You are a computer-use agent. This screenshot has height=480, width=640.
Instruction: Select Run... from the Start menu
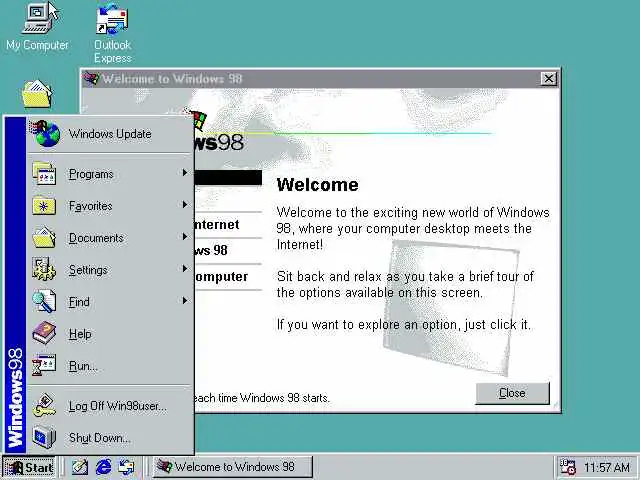pos(110,366)
